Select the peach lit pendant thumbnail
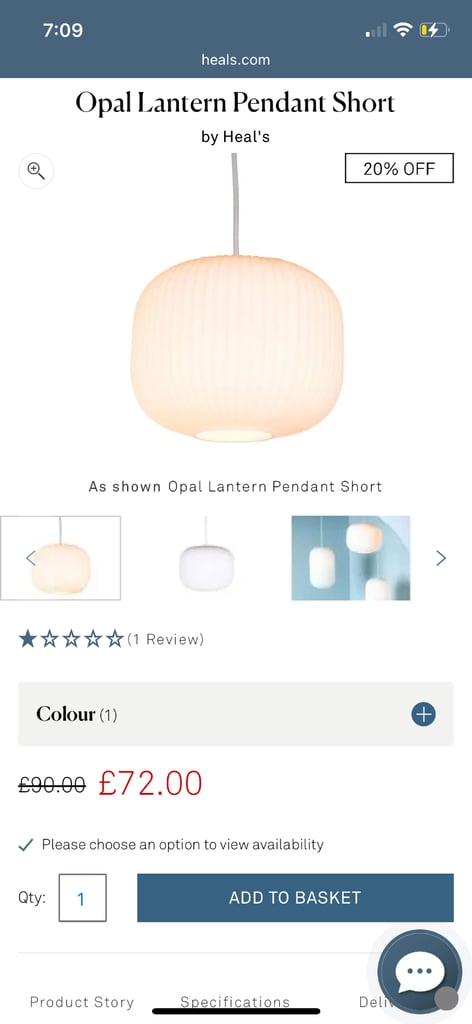This screenshot has width=472, height=1024. click(x=60, y=558)
